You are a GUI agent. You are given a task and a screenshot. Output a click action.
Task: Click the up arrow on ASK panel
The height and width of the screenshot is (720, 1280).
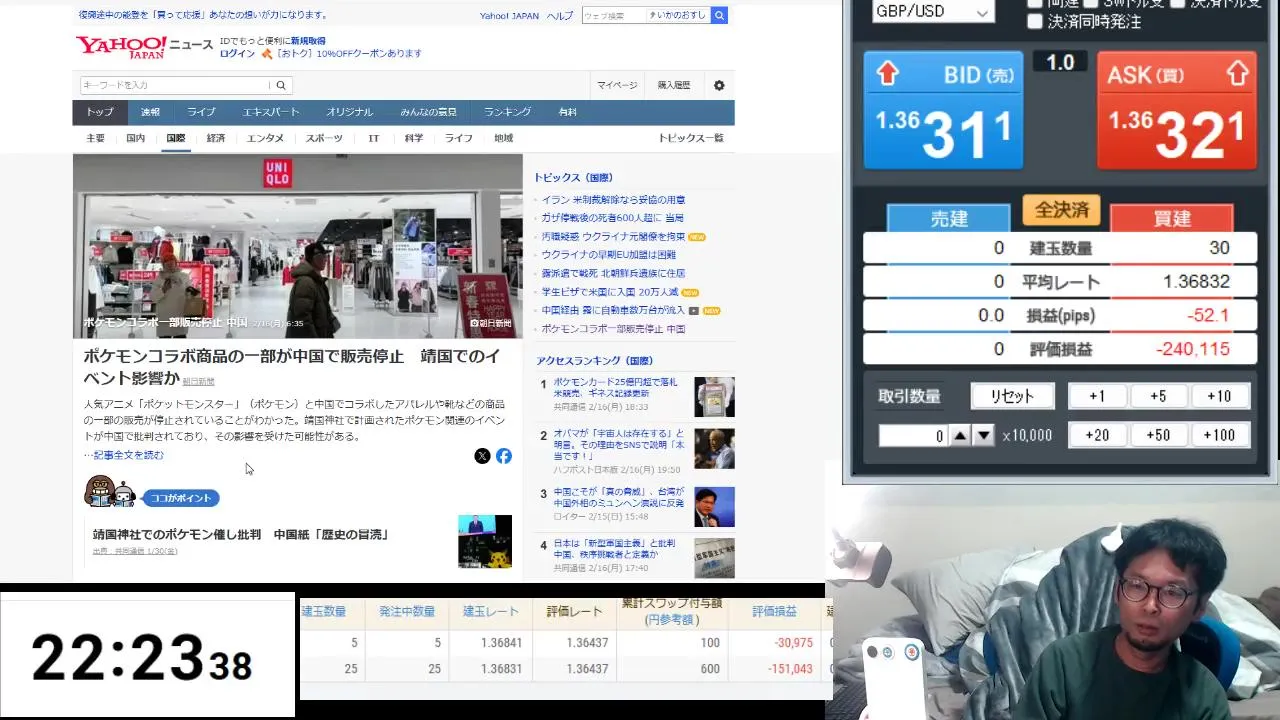(1237, 73)
